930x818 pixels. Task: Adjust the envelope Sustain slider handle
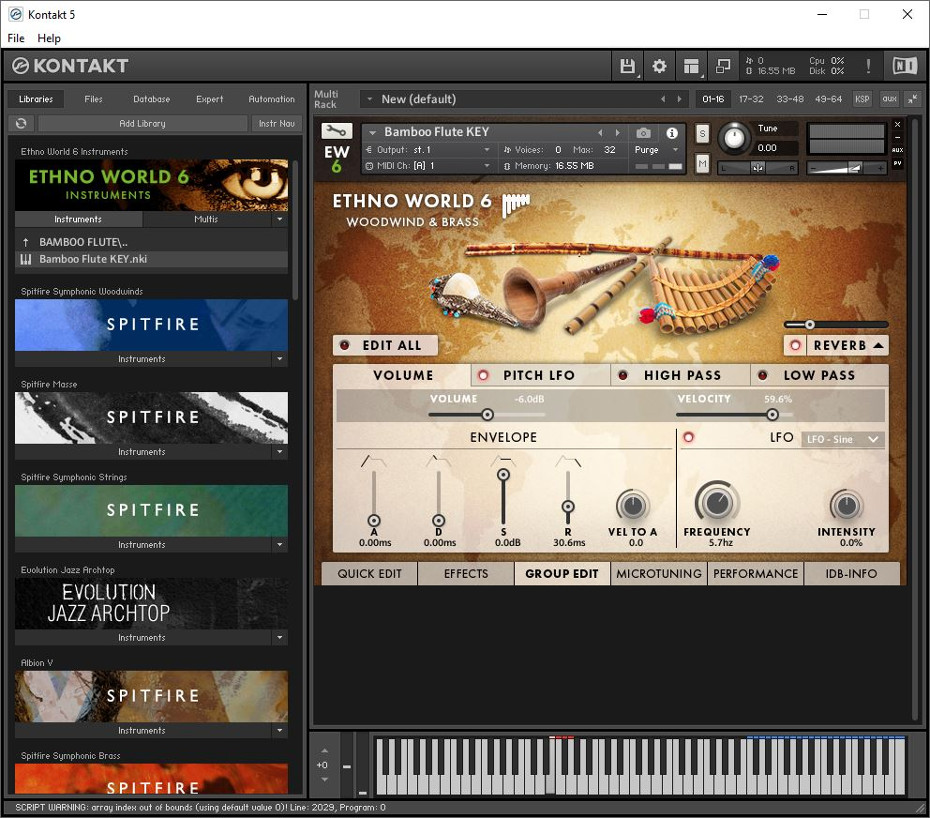click(503, 475)
